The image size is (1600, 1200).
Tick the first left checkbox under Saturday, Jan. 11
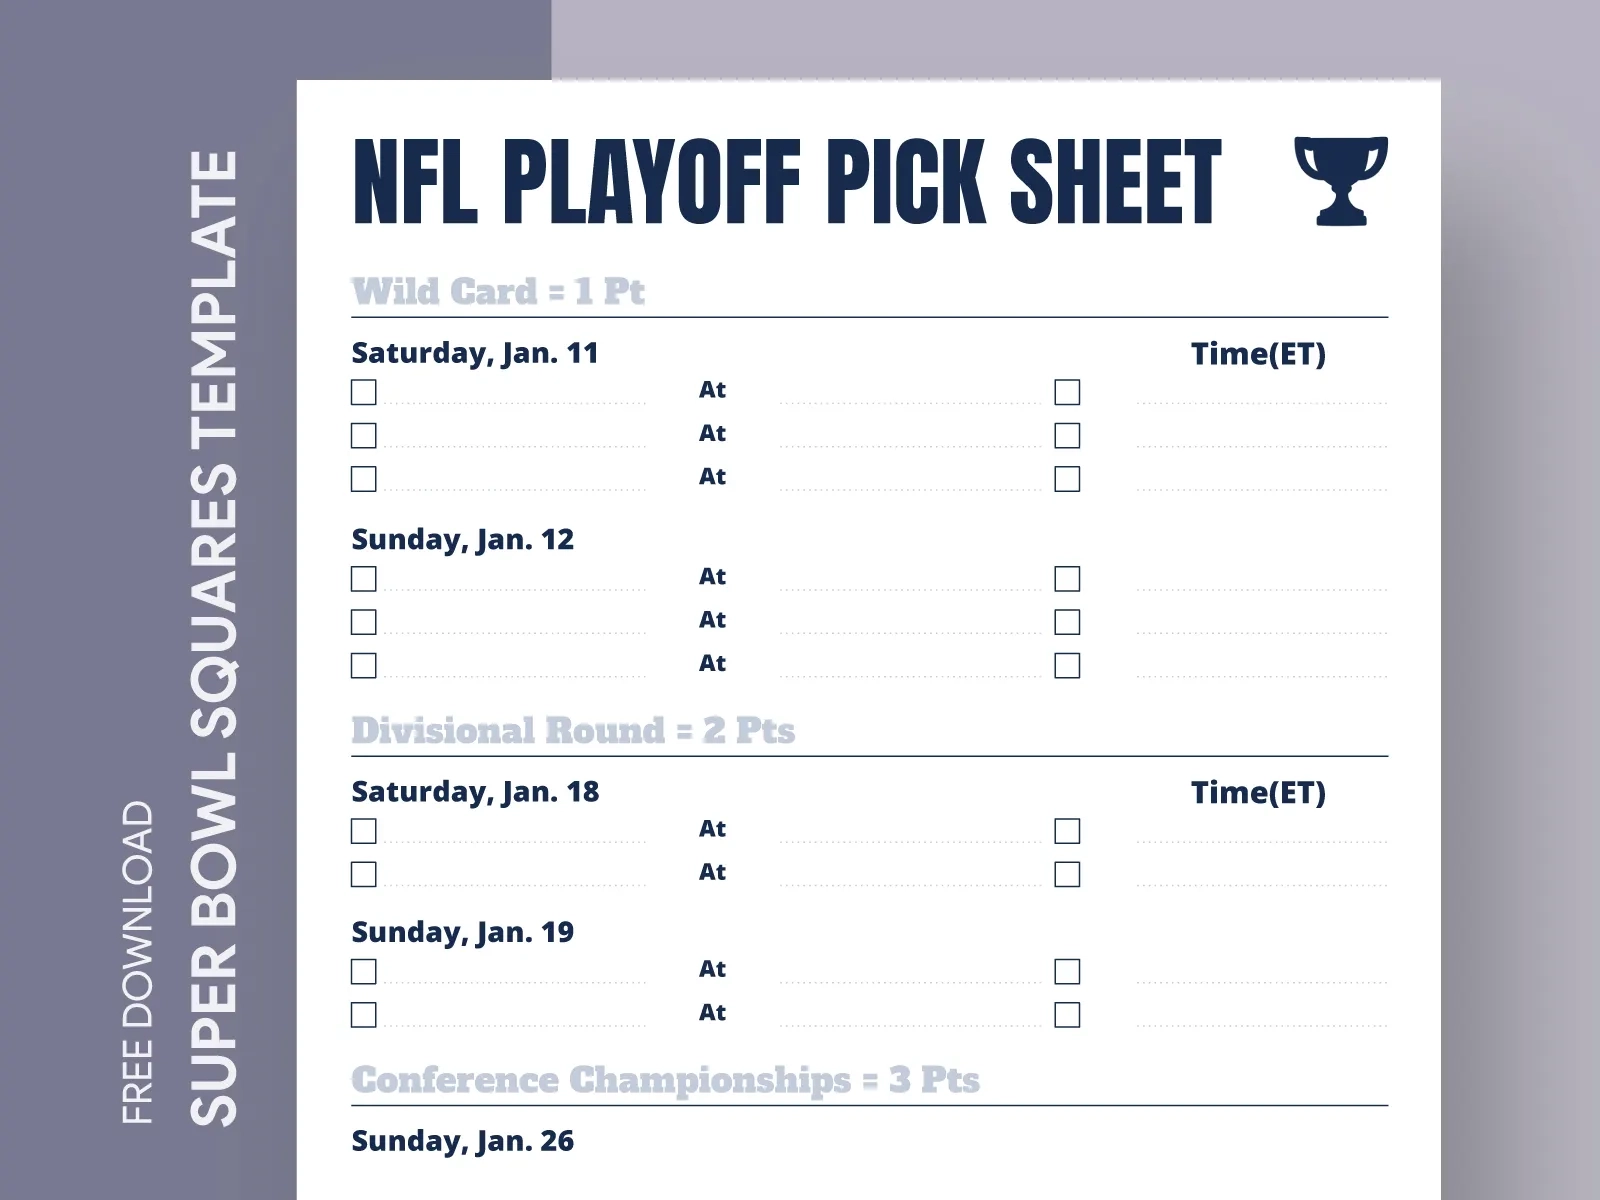coord(364,392)
